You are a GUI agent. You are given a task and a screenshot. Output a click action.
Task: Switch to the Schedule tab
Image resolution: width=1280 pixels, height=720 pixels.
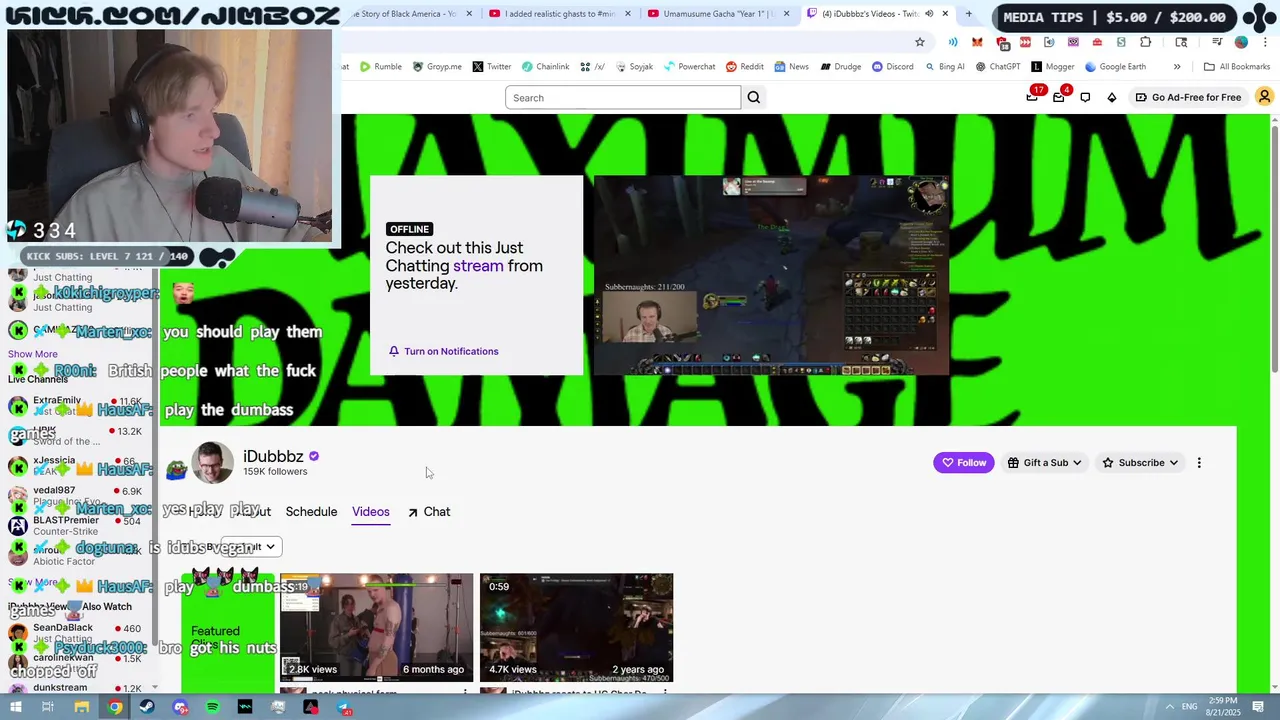click(x=311, y=512)
